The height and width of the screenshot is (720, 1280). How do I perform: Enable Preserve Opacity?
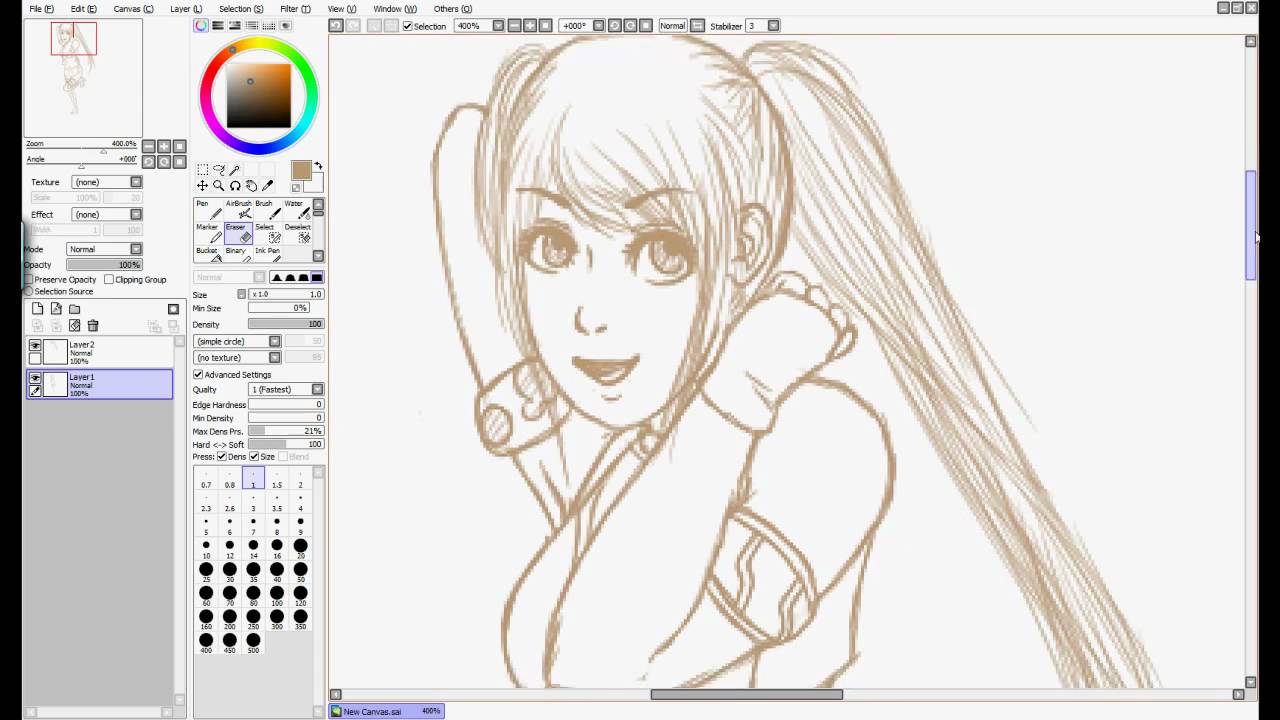[x=29, y=280]
